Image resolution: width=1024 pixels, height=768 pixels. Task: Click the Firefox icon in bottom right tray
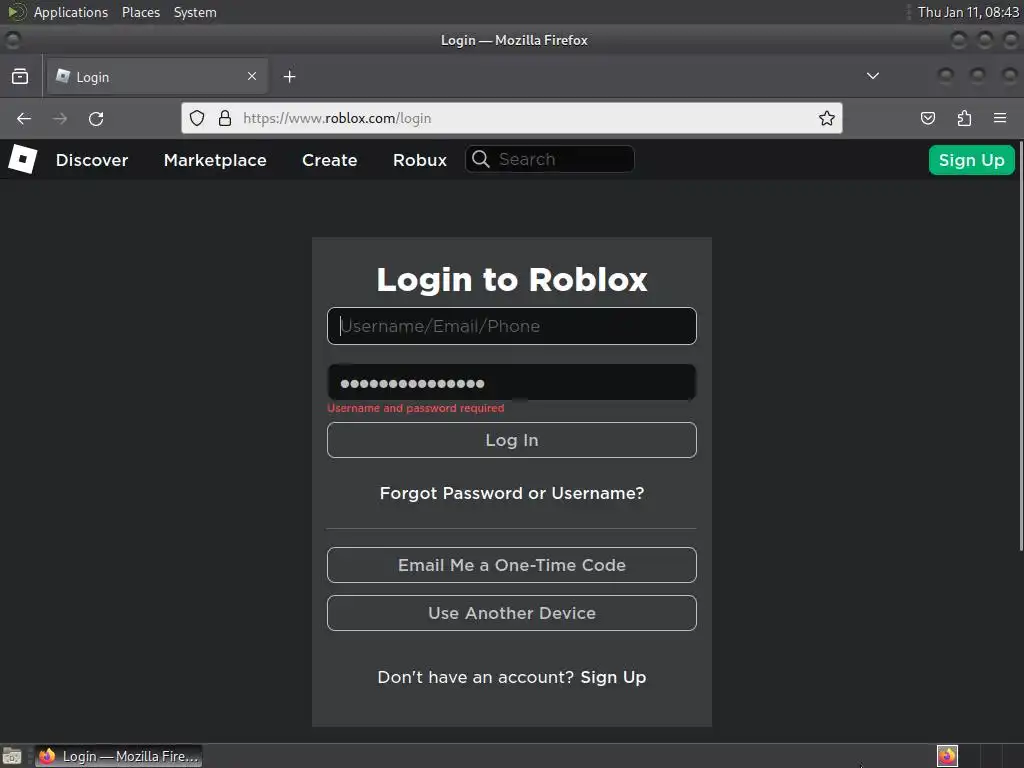pyautogui.click(x=947, y=756)
